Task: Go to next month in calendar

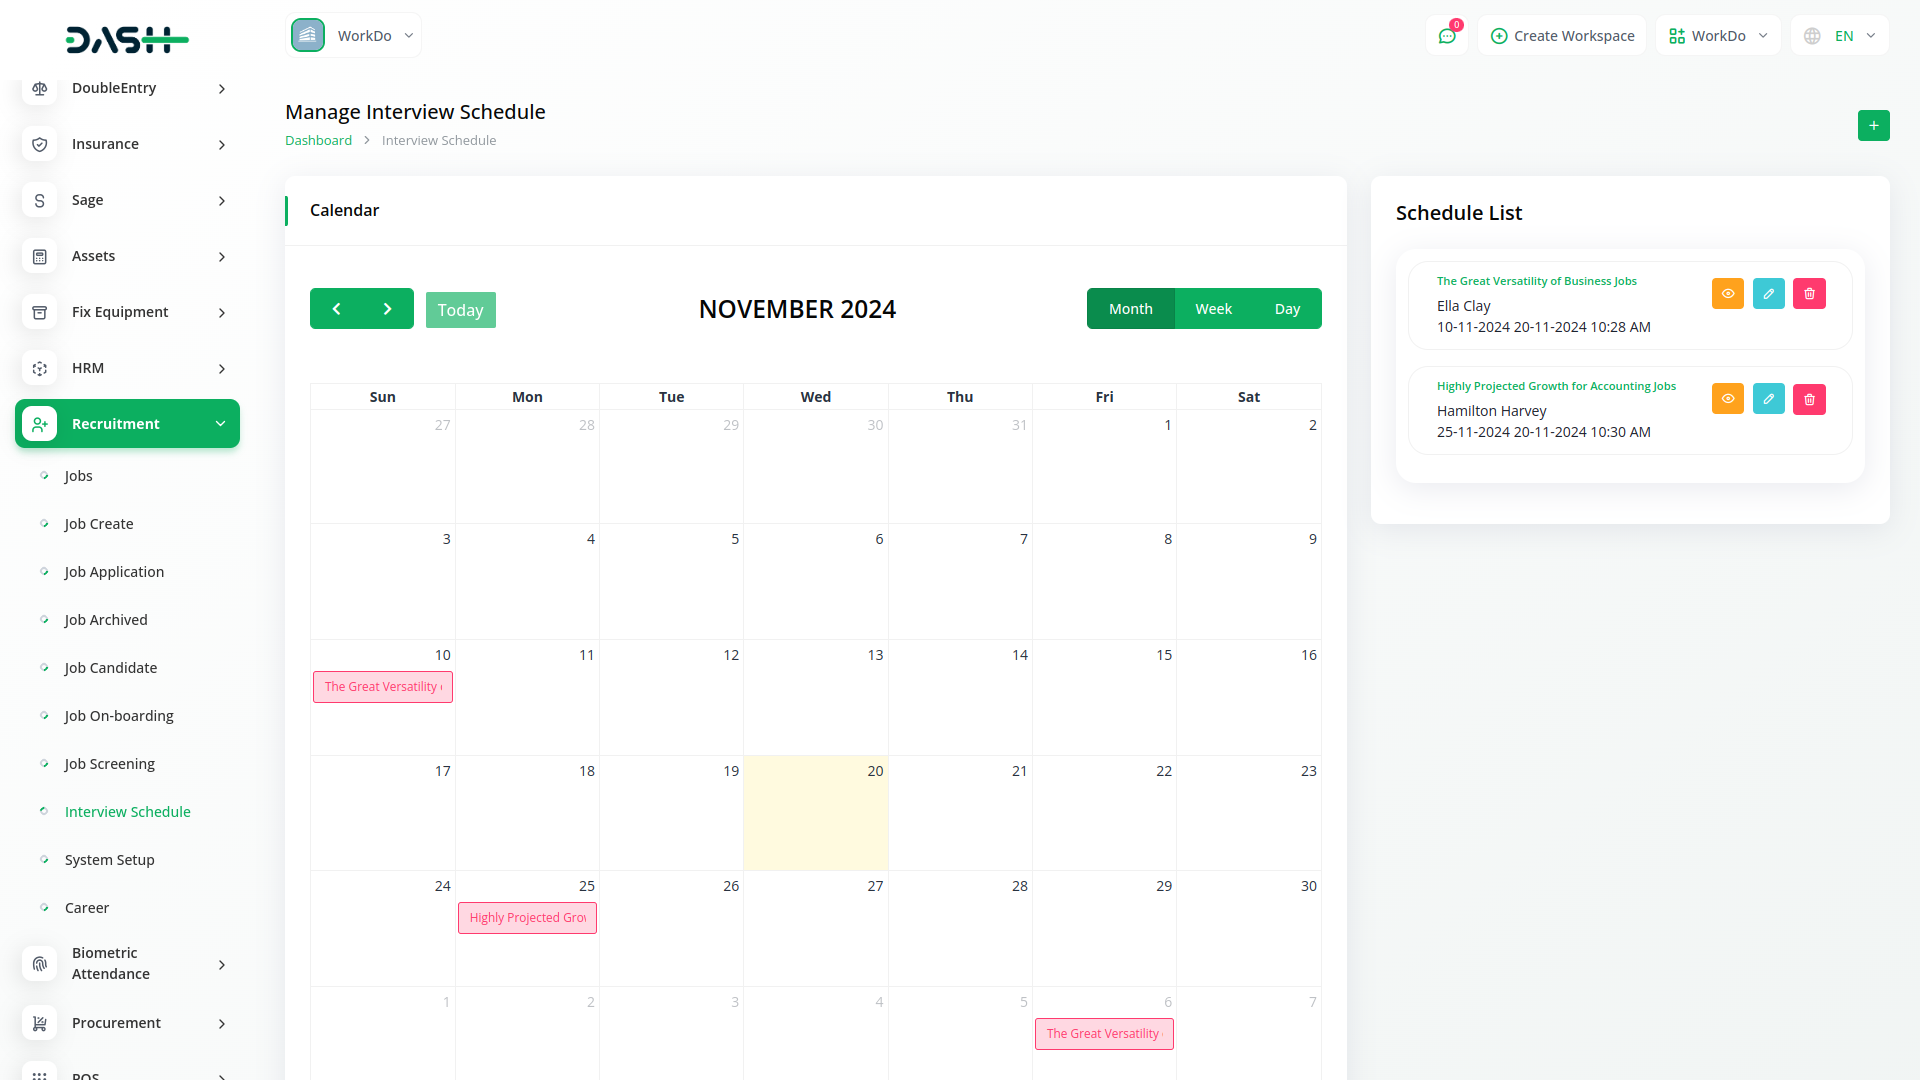Action: pyautogui.click(x=388, y=309)
